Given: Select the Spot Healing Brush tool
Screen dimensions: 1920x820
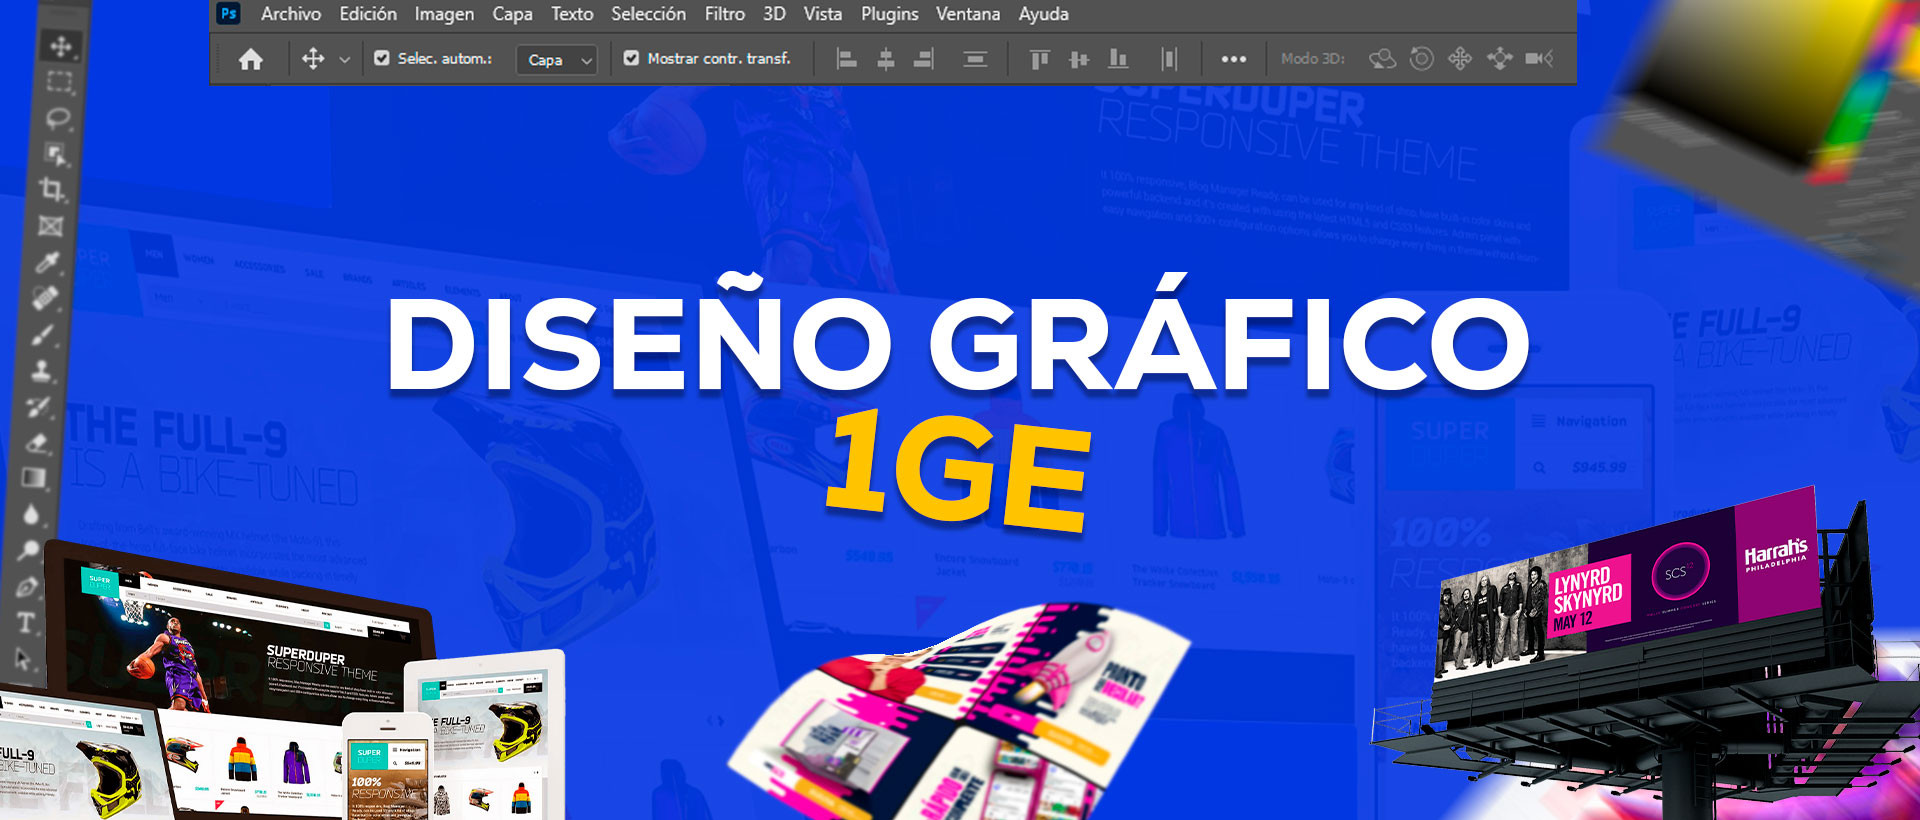Looking at the screenshot, I should point(46,297).
